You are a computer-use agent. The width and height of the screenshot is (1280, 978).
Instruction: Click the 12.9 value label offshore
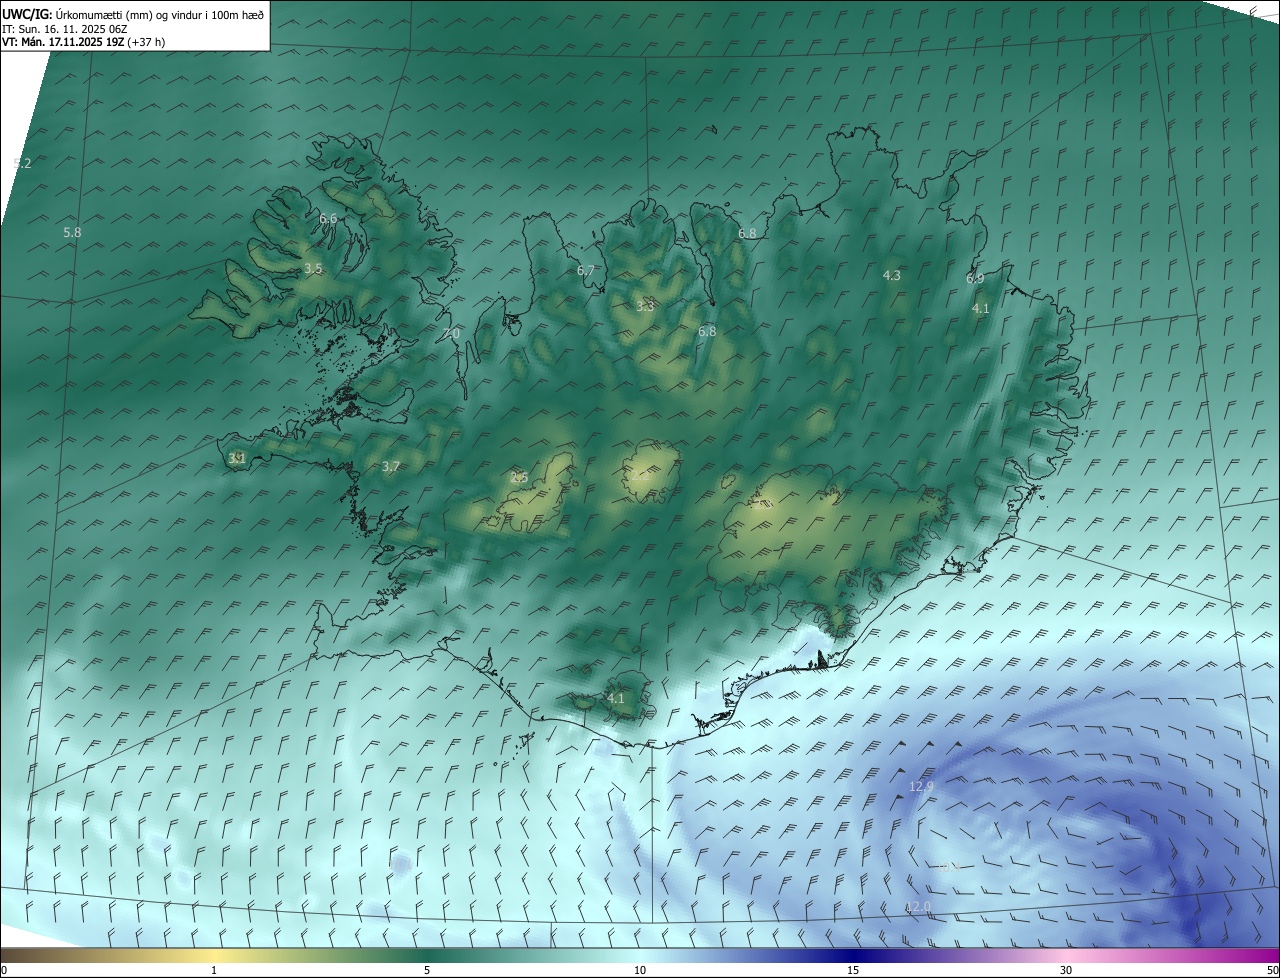point(921,787)
